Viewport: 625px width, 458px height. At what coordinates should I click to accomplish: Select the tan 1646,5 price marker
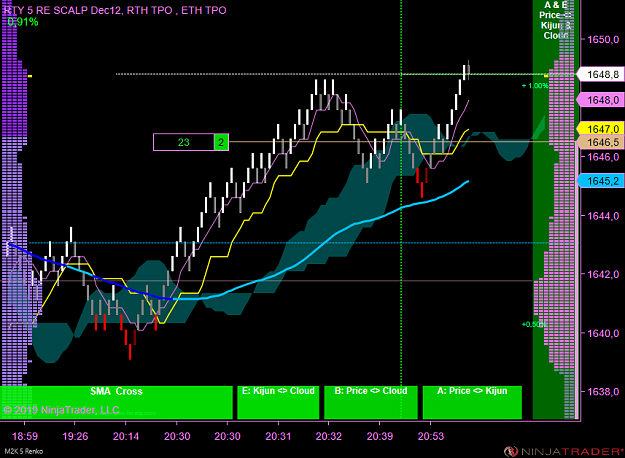pyautogui.click(x=601, y=142)
